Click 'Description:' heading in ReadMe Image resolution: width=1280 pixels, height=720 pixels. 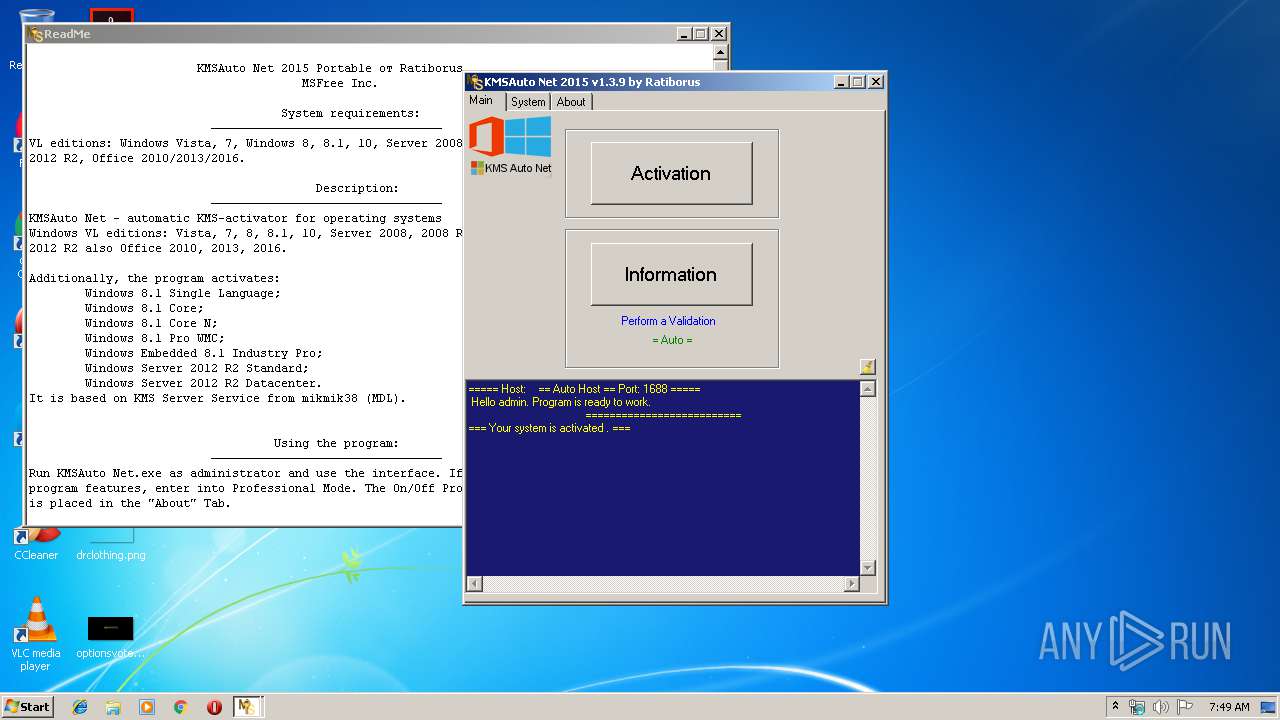click(357, 189)
